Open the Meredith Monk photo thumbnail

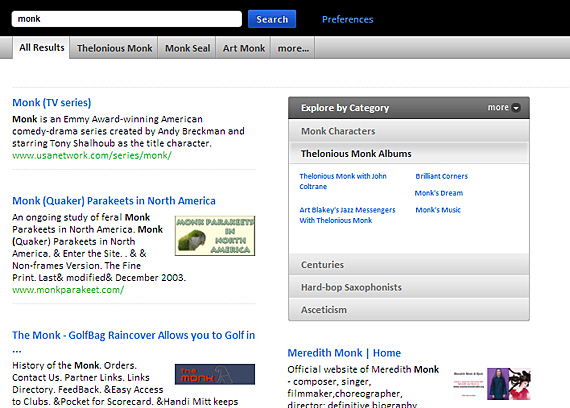coord(509,384)
